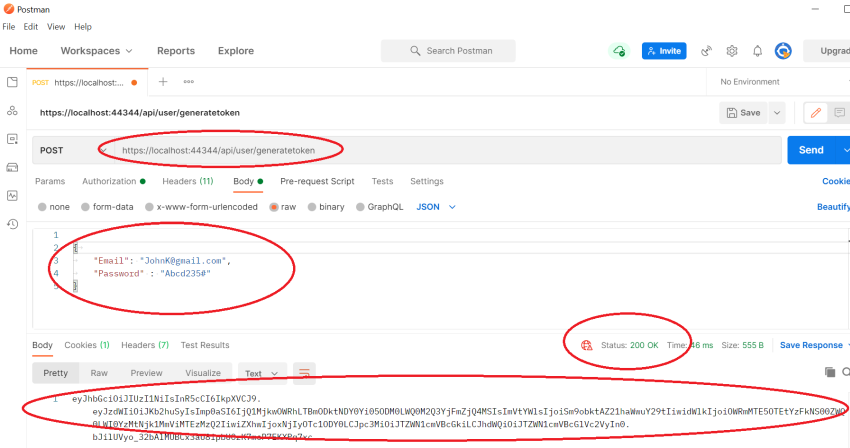Screen dimensions: 850x448
Task: Open the Text response format dropdown
Action: [262, 373]
